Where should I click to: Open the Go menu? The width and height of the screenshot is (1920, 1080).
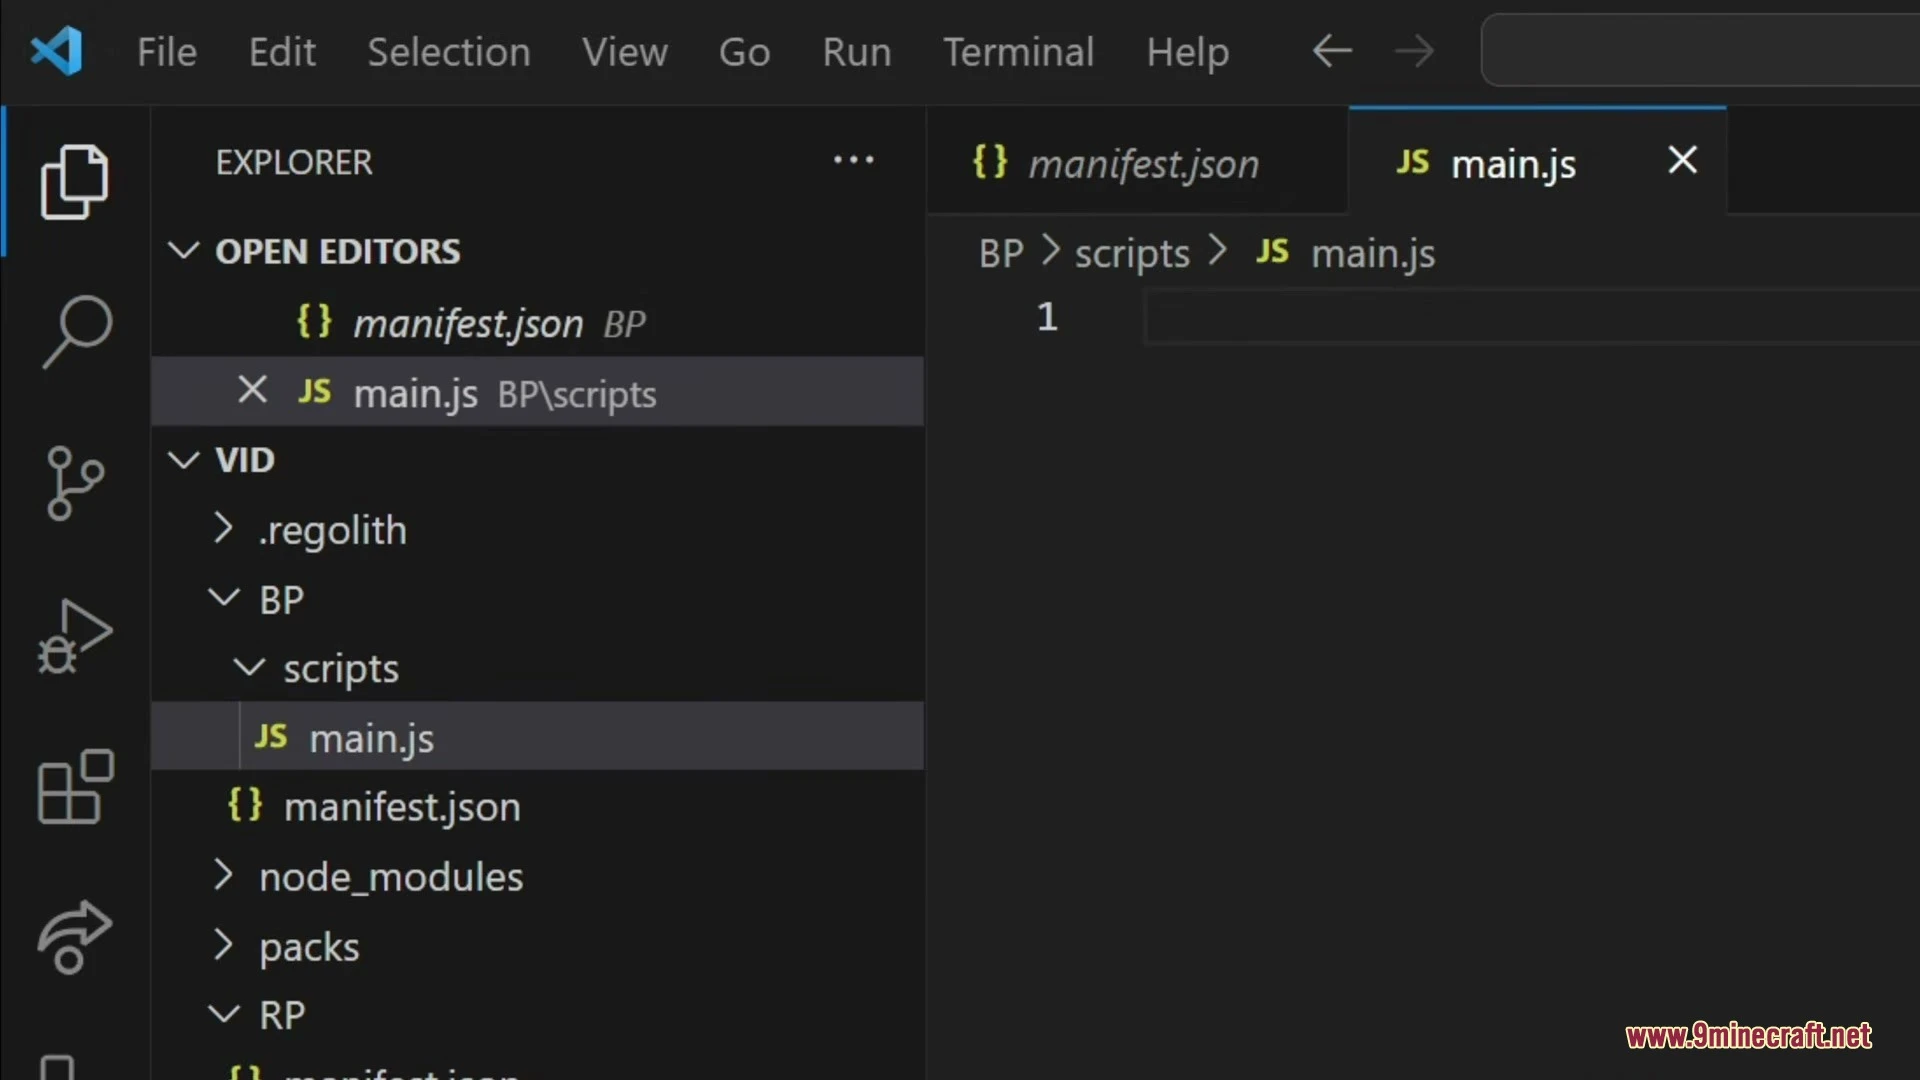point(745,51)
